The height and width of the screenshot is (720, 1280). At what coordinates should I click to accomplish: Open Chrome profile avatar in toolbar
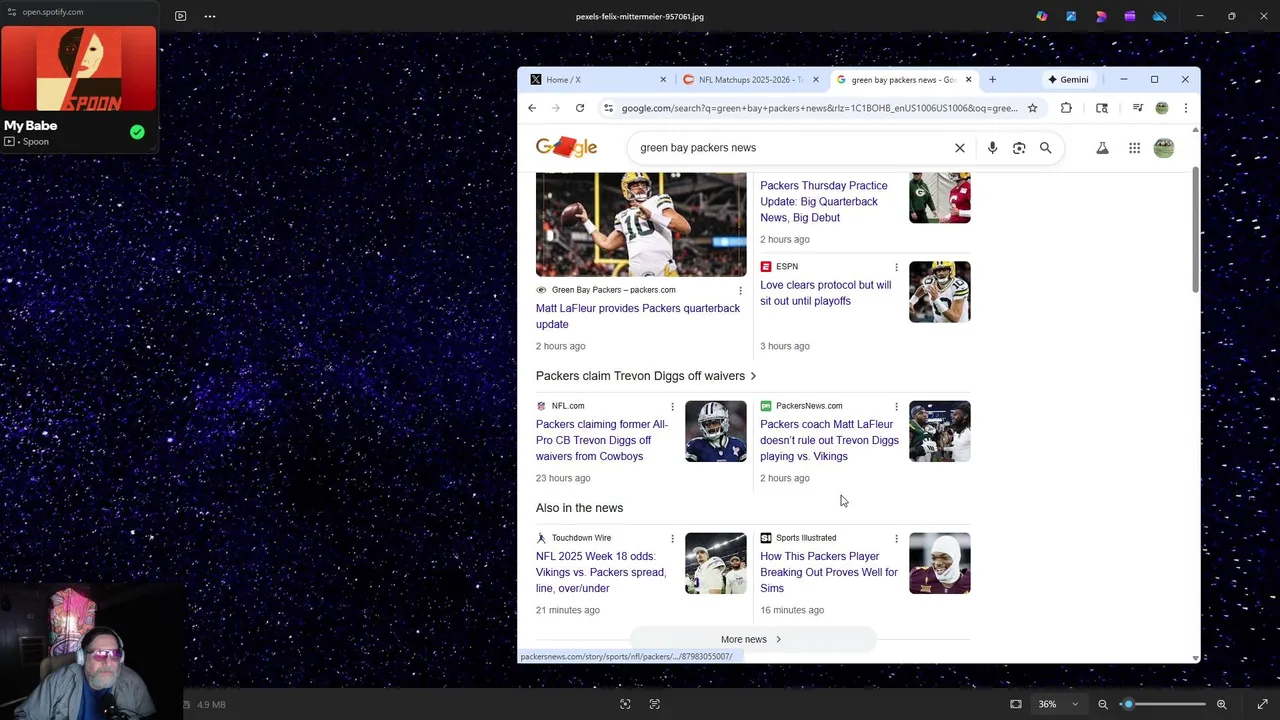(1162, 108)
